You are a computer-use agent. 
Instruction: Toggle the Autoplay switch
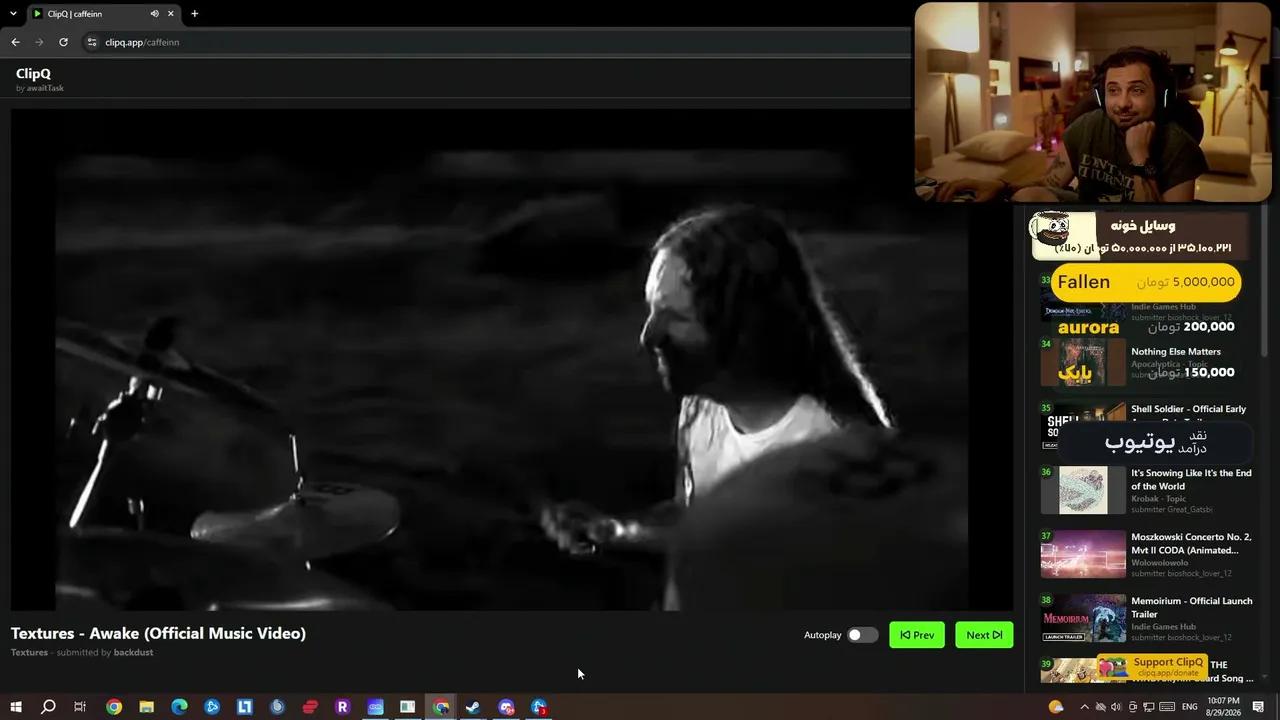[x=862, y=635]
